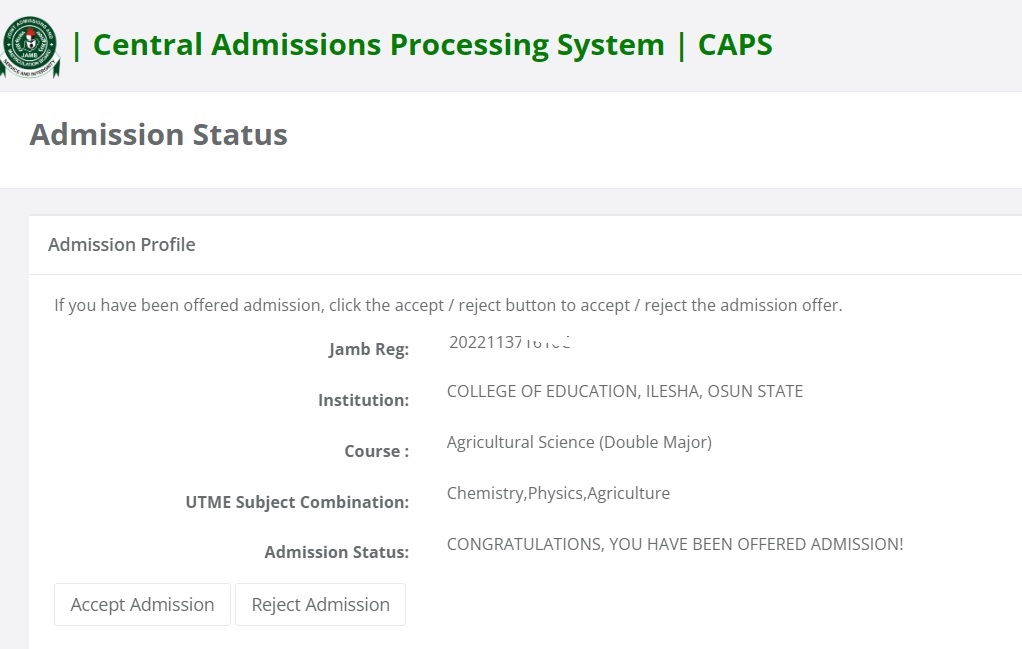Select College of Education, Ilesha institution text
Viewport: 1022px width, 649px height.
(624, 391)
